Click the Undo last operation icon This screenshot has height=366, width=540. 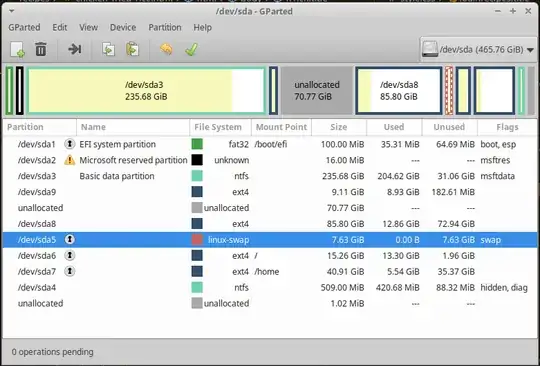point(166,50)
